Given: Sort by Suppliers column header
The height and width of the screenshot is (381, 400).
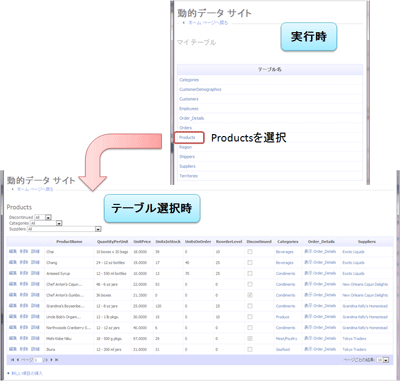Looking at the screenshot, I should tap(367, 242).
